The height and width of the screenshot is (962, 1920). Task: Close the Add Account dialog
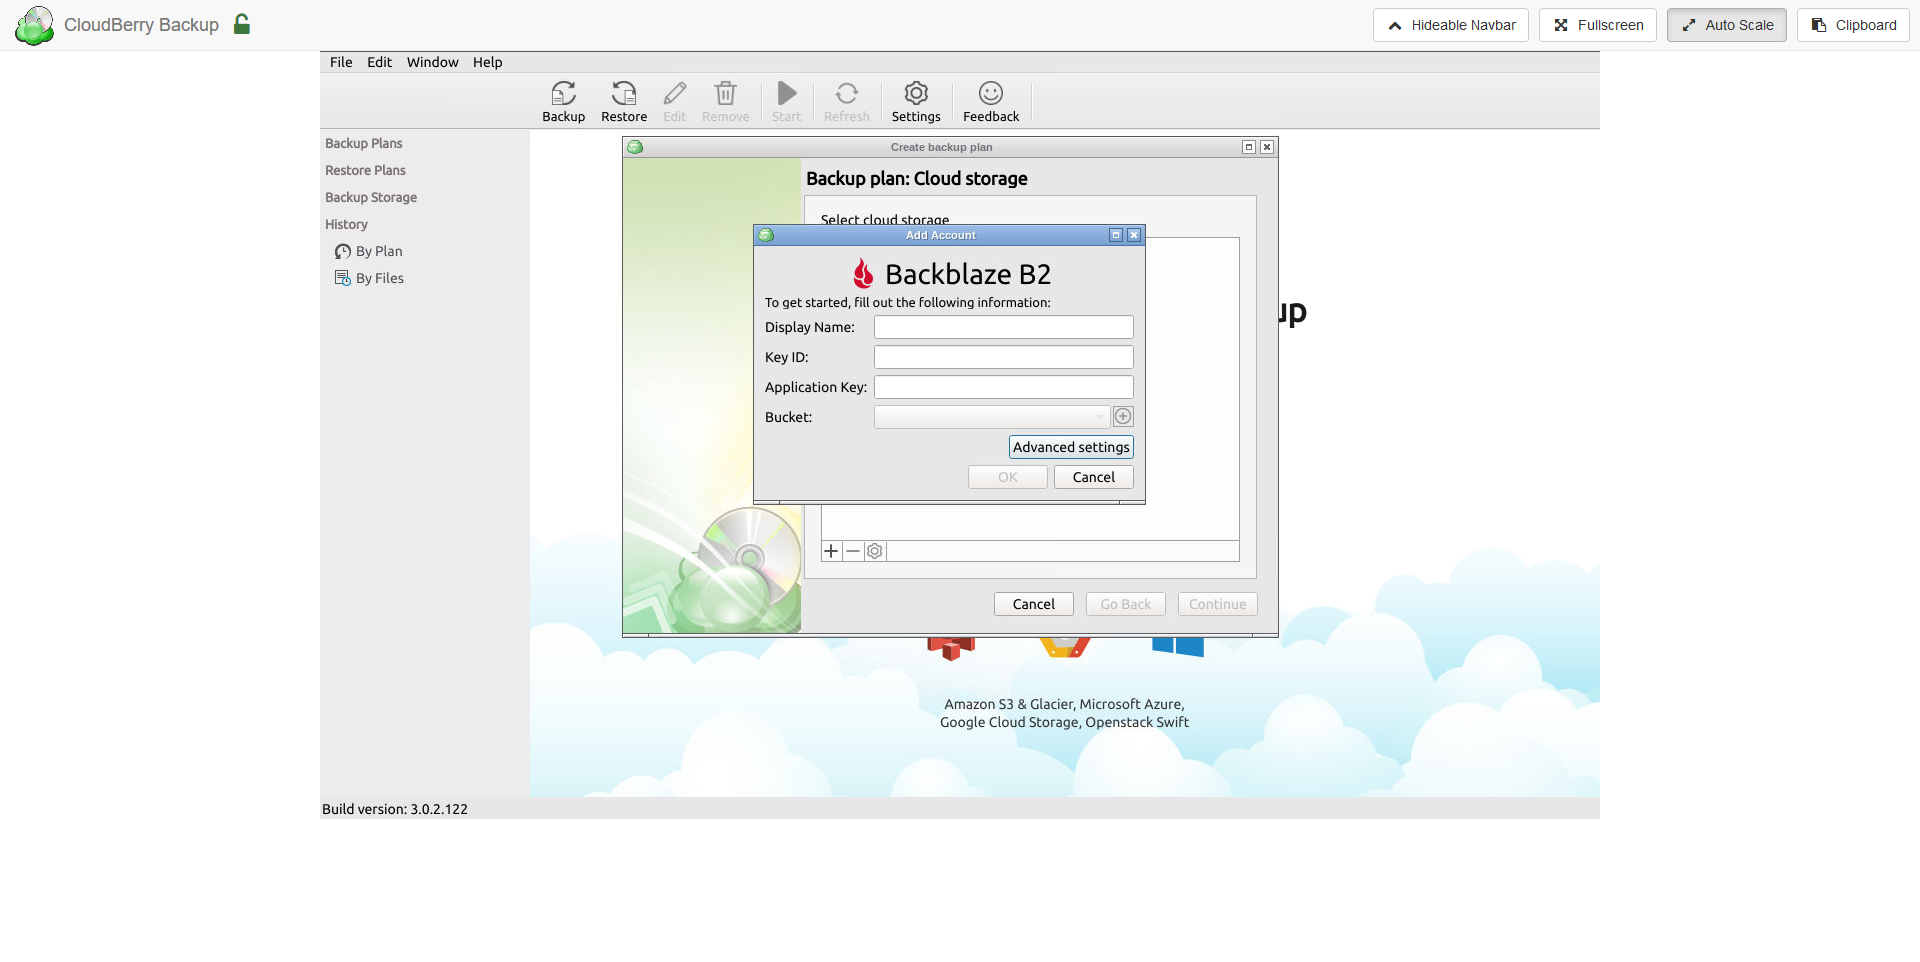(x=1134, y=235)
